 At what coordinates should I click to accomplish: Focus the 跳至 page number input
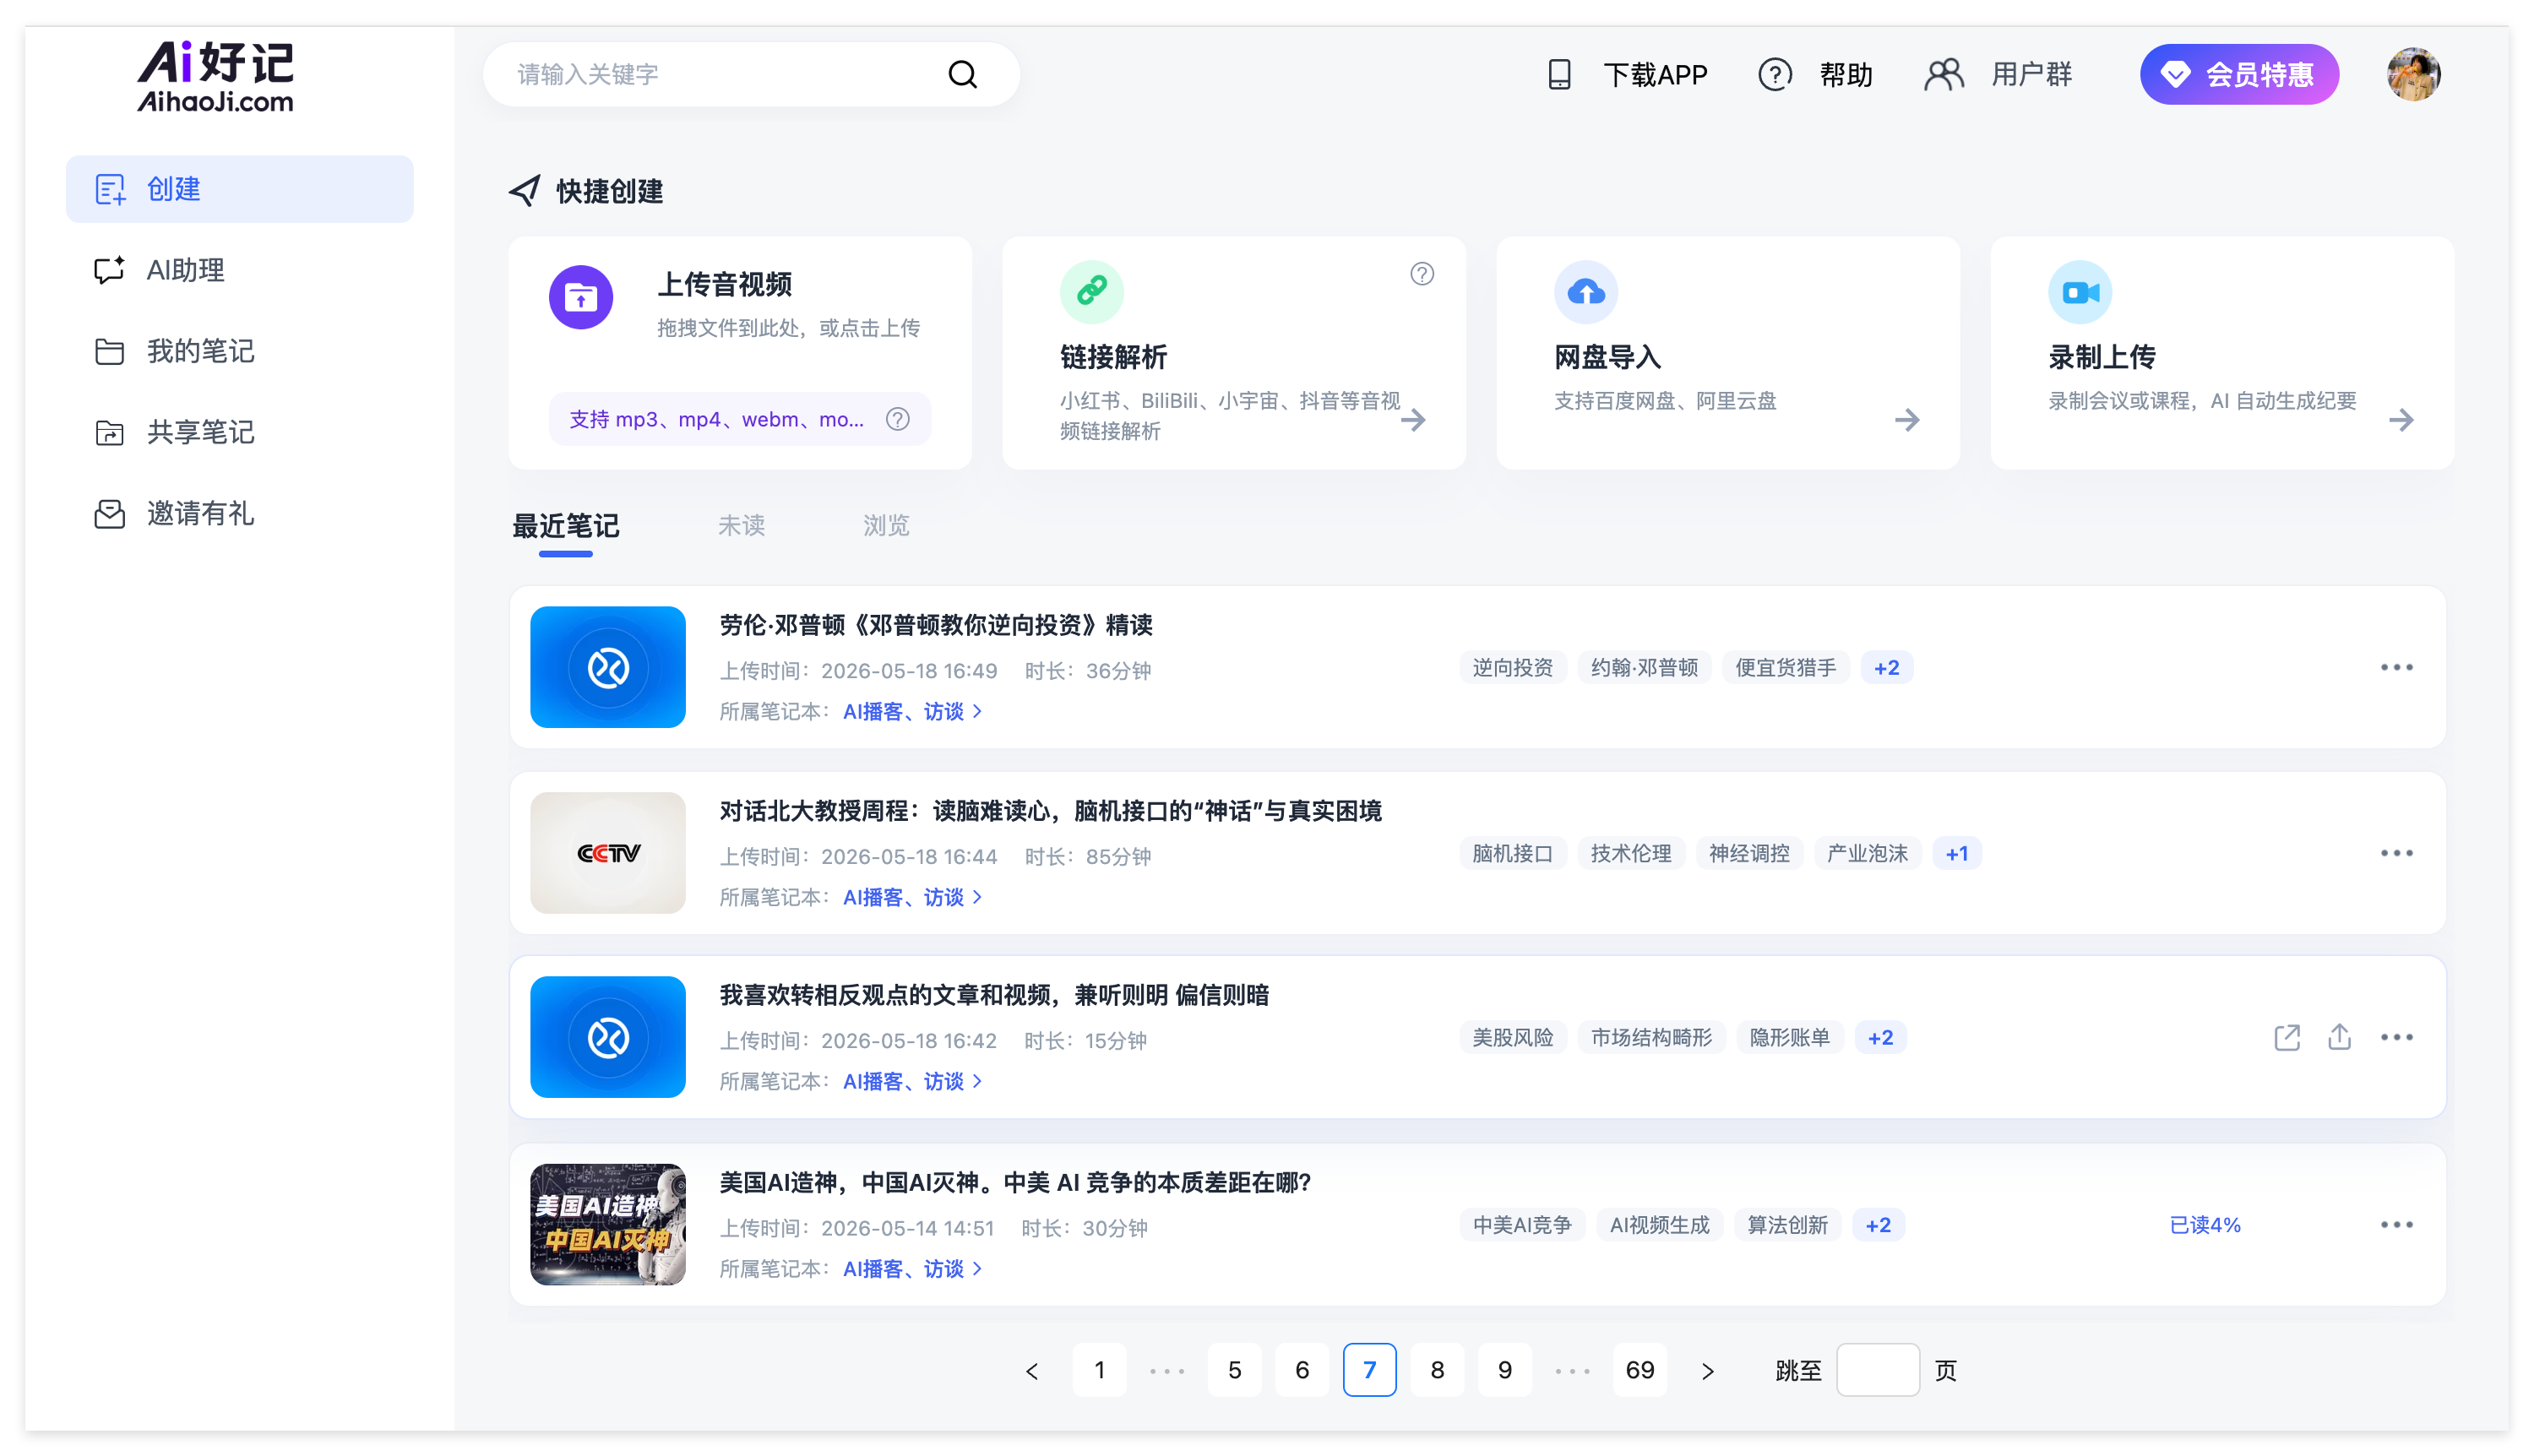1877,1370
